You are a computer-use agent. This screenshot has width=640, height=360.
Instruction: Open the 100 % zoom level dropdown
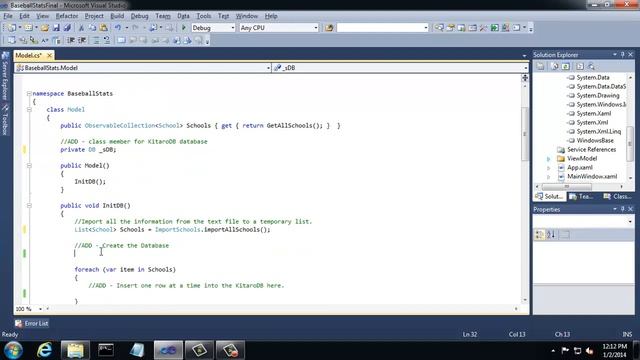click(x=40, y=309)
